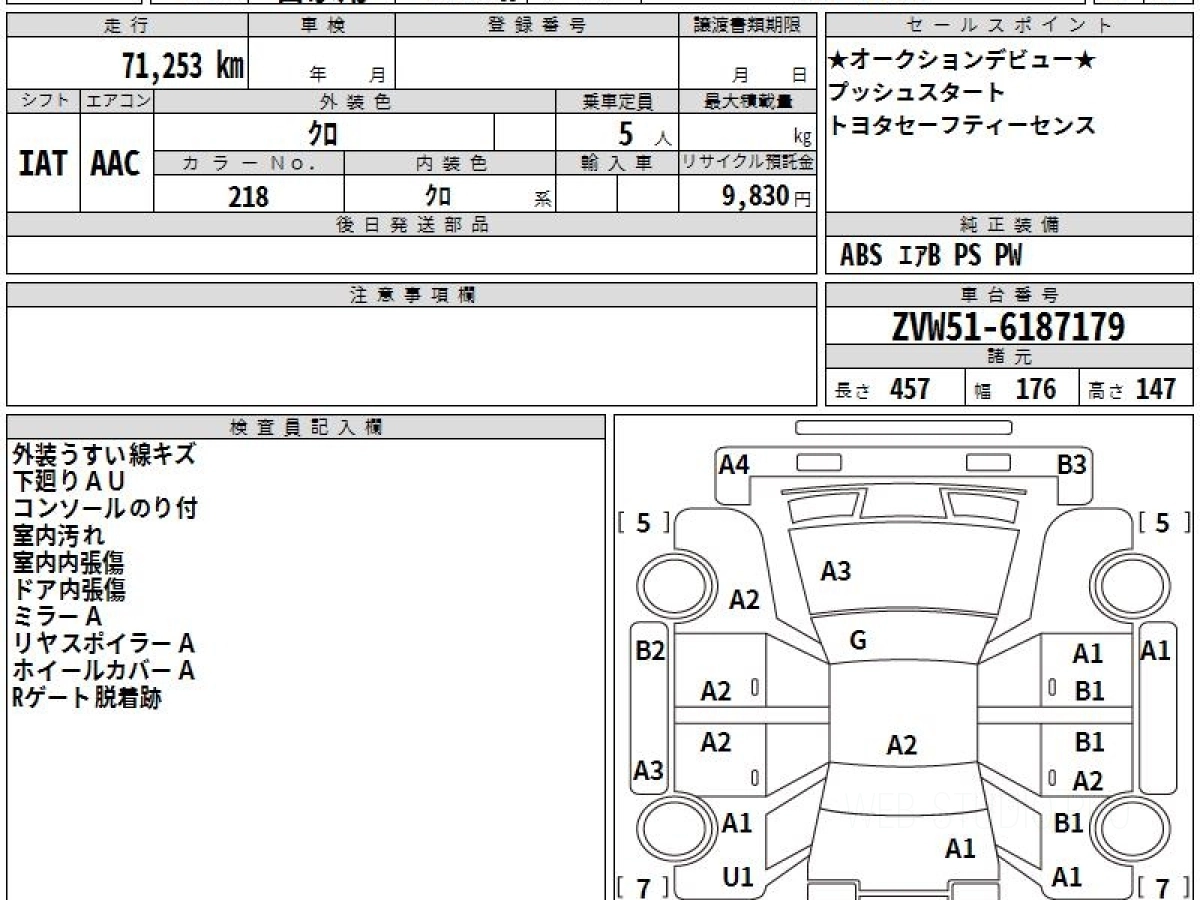Image resolution: width=1200 pixels, height=900 pixels.
Task: Select the IAT shift value
Action: (43, 163)
